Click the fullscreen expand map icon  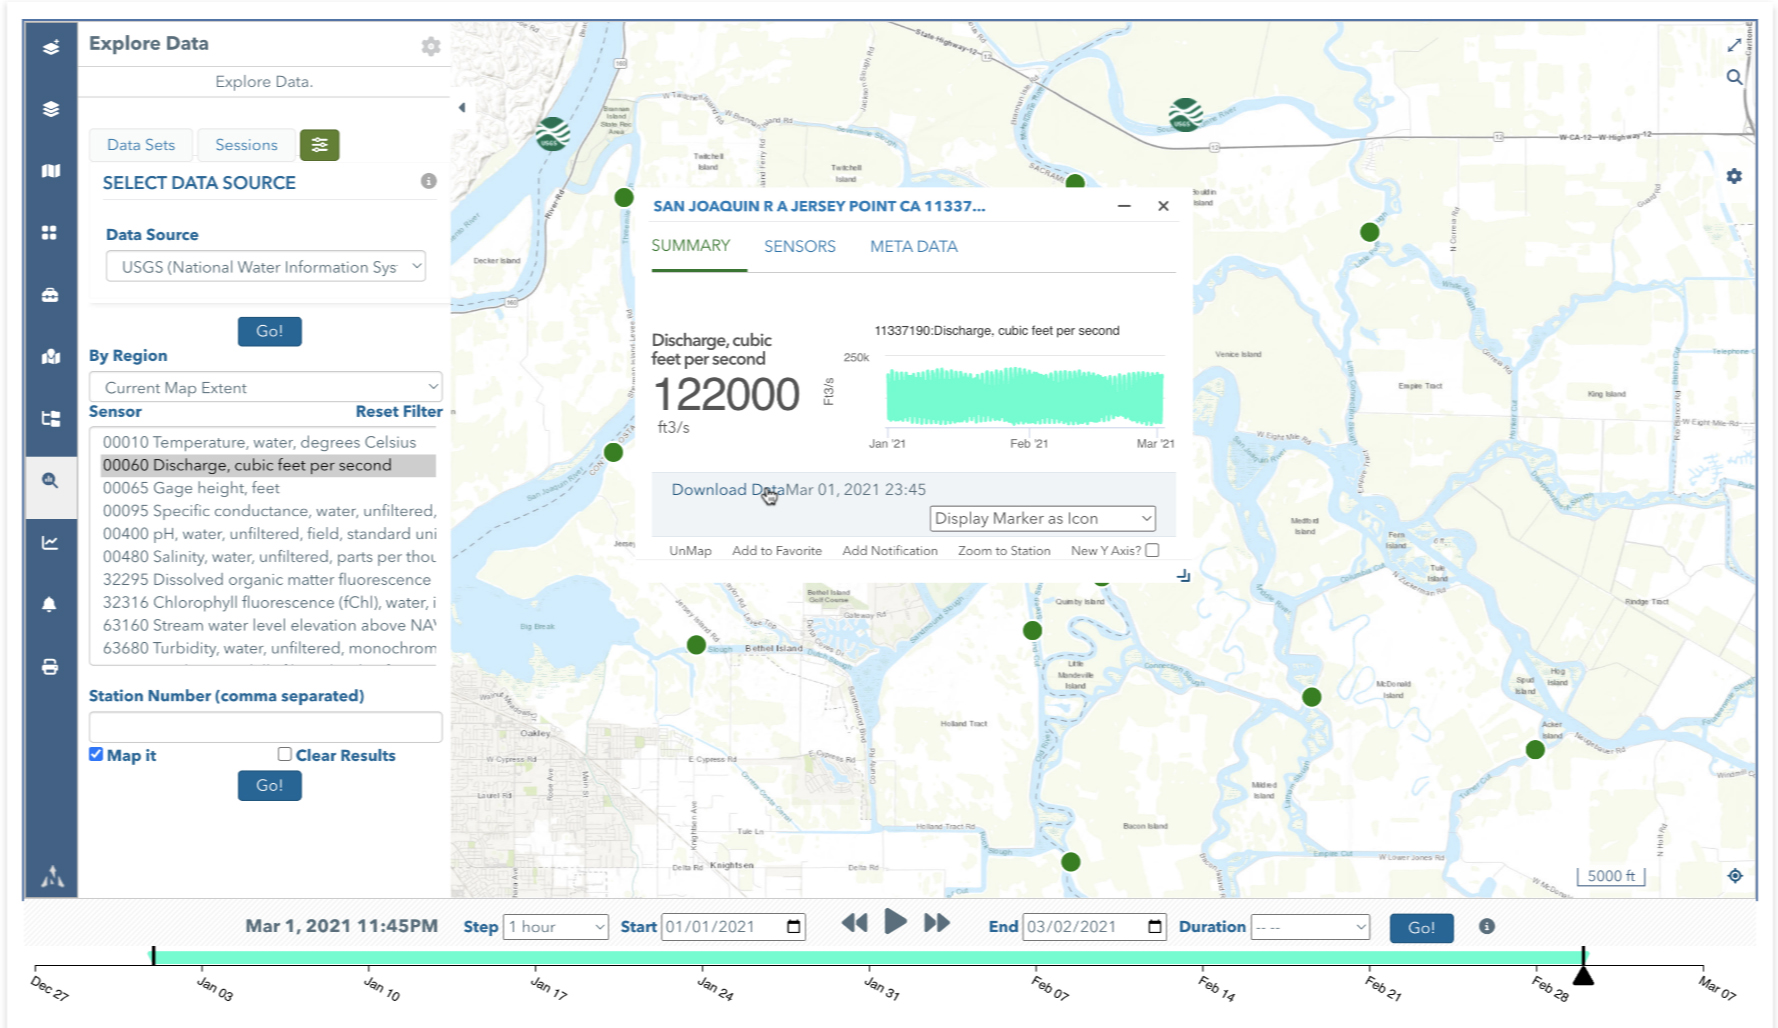[x=1735, y=45]
